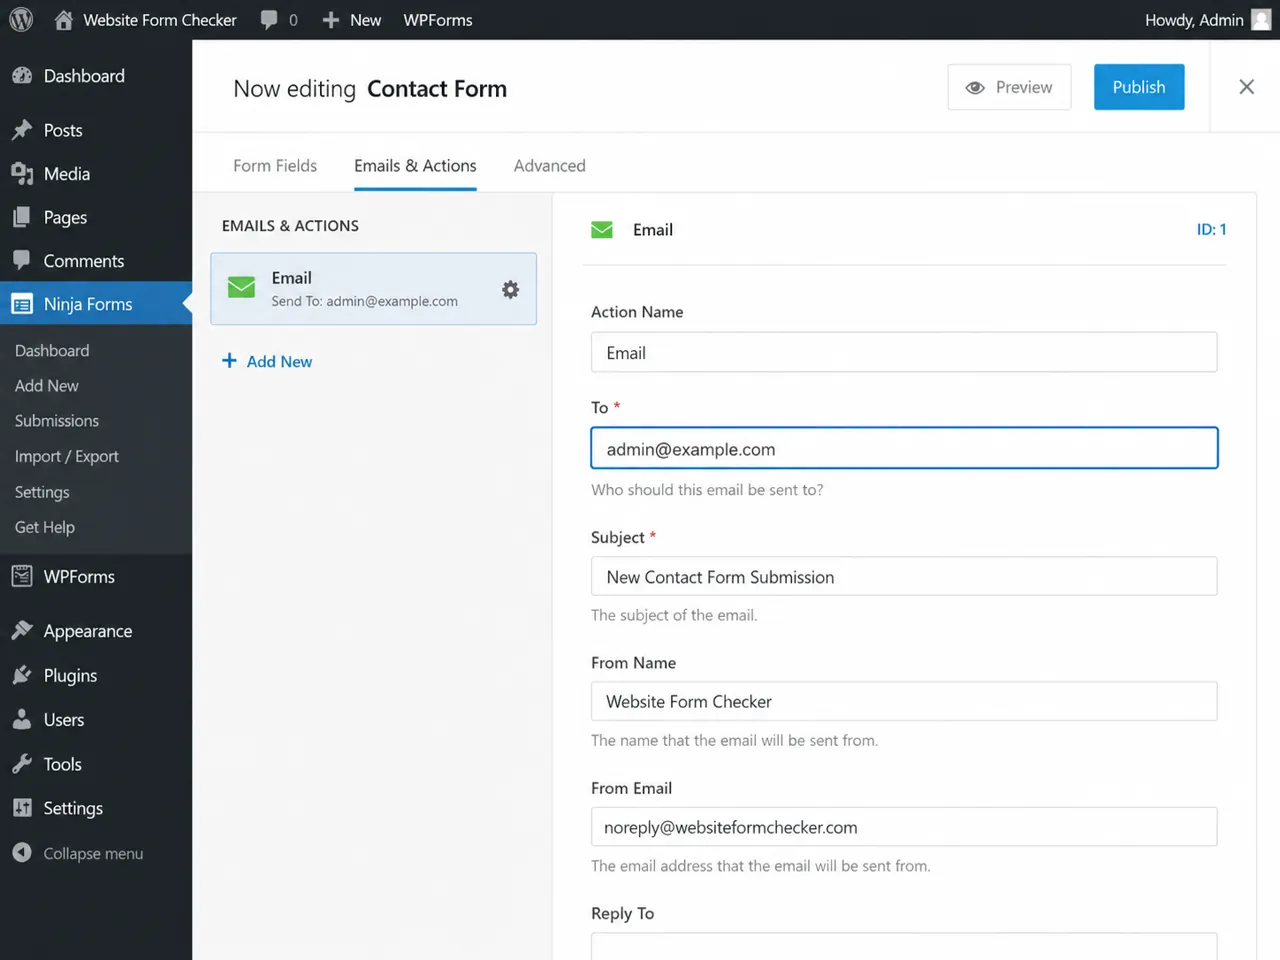The height and width of the screenshot is (960, 1280).
Task: Focus the From Email input field
Action: (x=904, y=827)
